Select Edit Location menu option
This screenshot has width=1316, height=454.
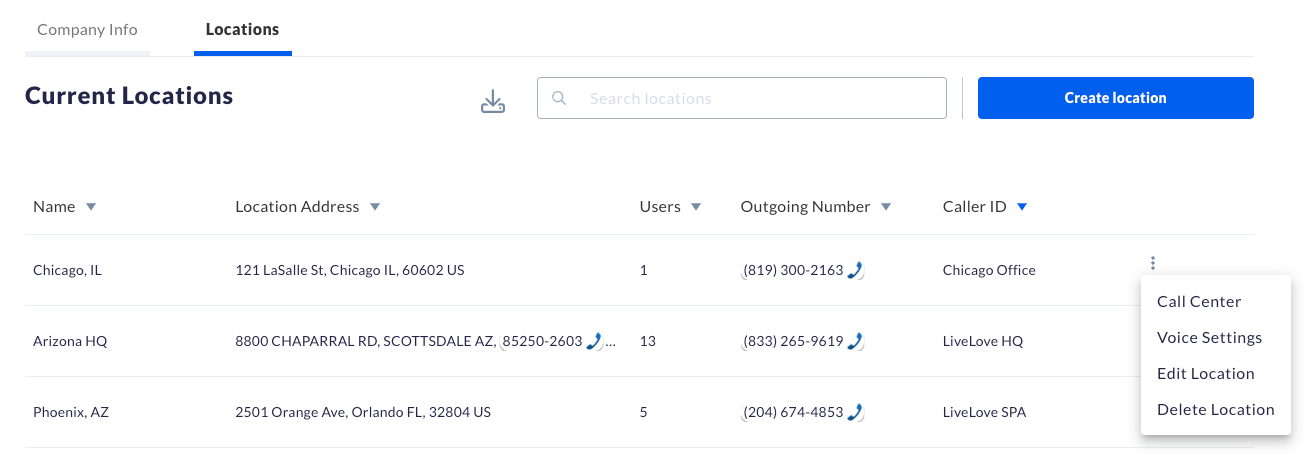(x=1205, y=373)
